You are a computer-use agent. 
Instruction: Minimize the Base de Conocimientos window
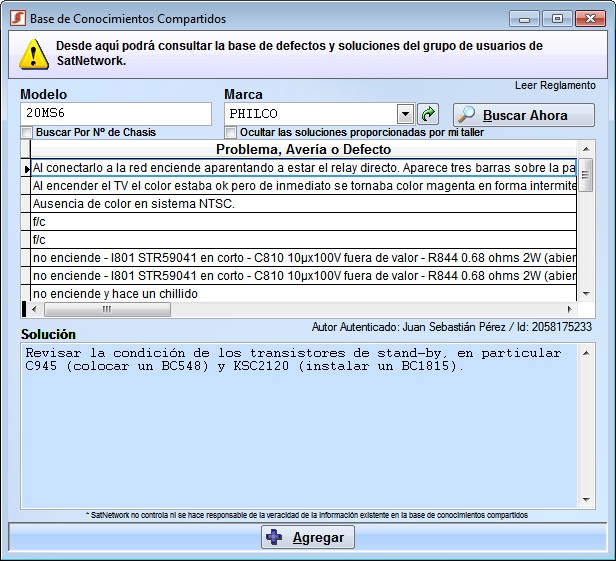pos(524,18)
